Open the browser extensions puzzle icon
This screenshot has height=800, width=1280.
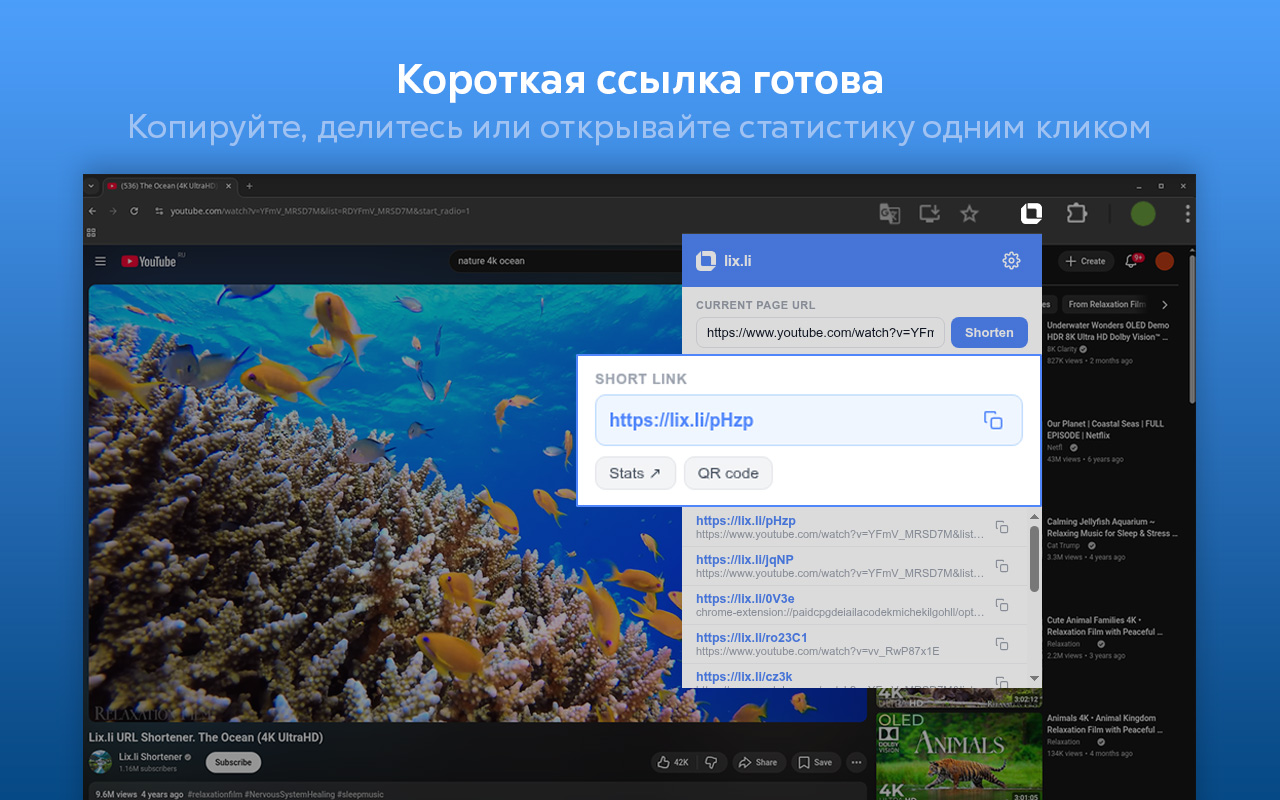pos(1076,213)
